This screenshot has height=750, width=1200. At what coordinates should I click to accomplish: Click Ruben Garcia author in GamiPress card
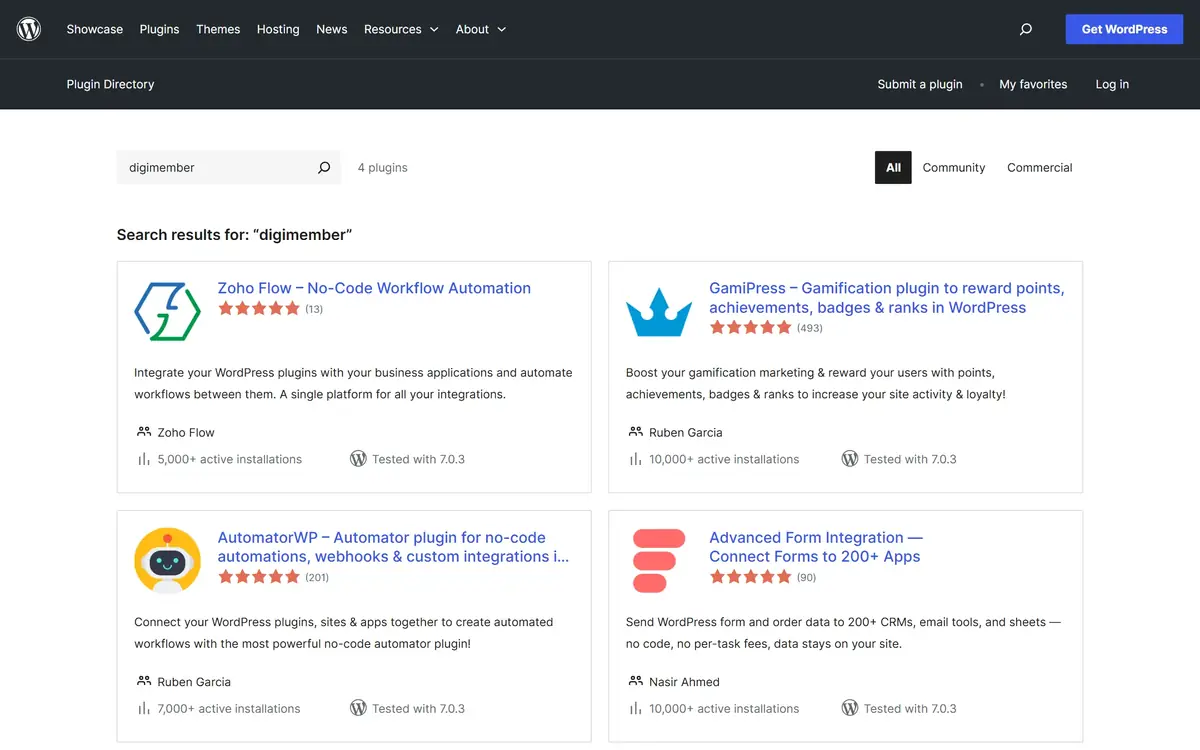pyautogui.click(x=686, y=432)
